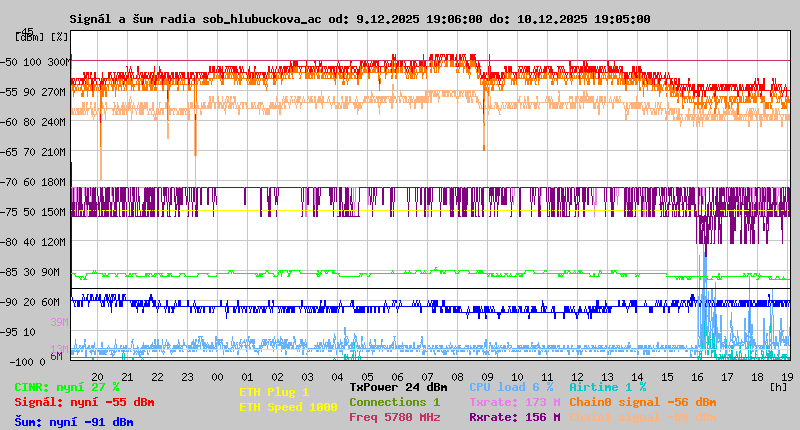Click the hour label '01' on time axis
The width and height of the screenshot is (800, 430).
[x=247, y=377]
